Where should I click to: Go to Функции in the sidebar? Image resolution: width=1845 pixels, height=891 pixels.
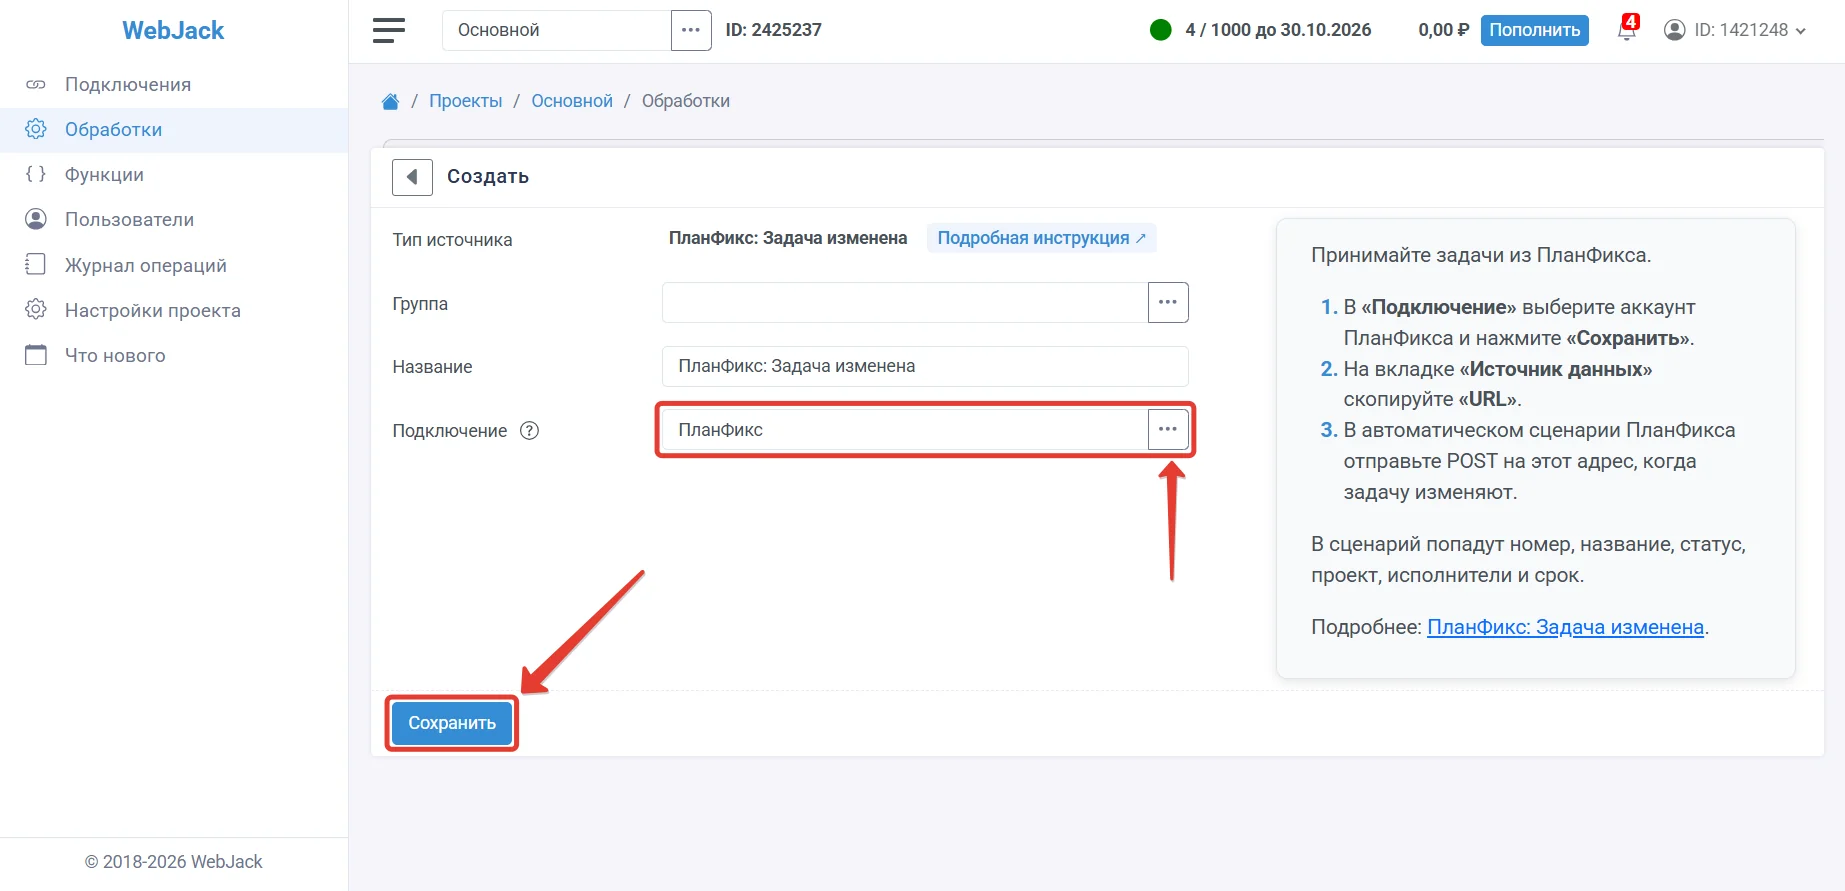tap(174, 174)
